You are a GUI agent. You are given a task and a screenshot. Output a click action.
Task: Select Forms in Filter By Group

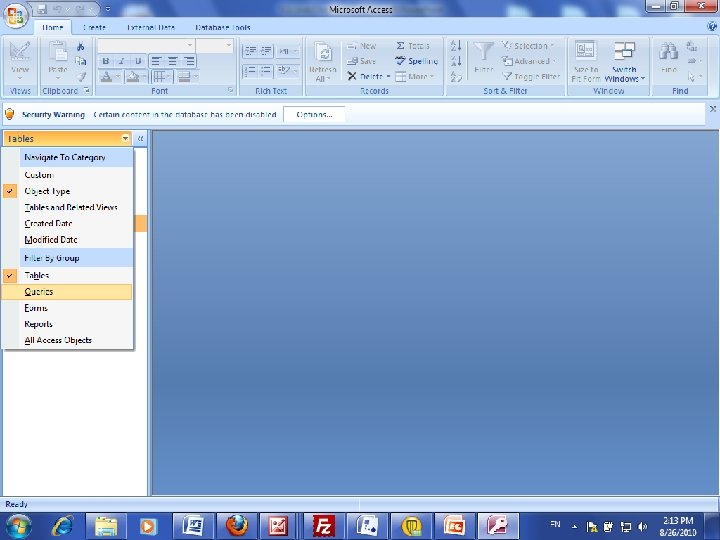click(x=68, y=308)
